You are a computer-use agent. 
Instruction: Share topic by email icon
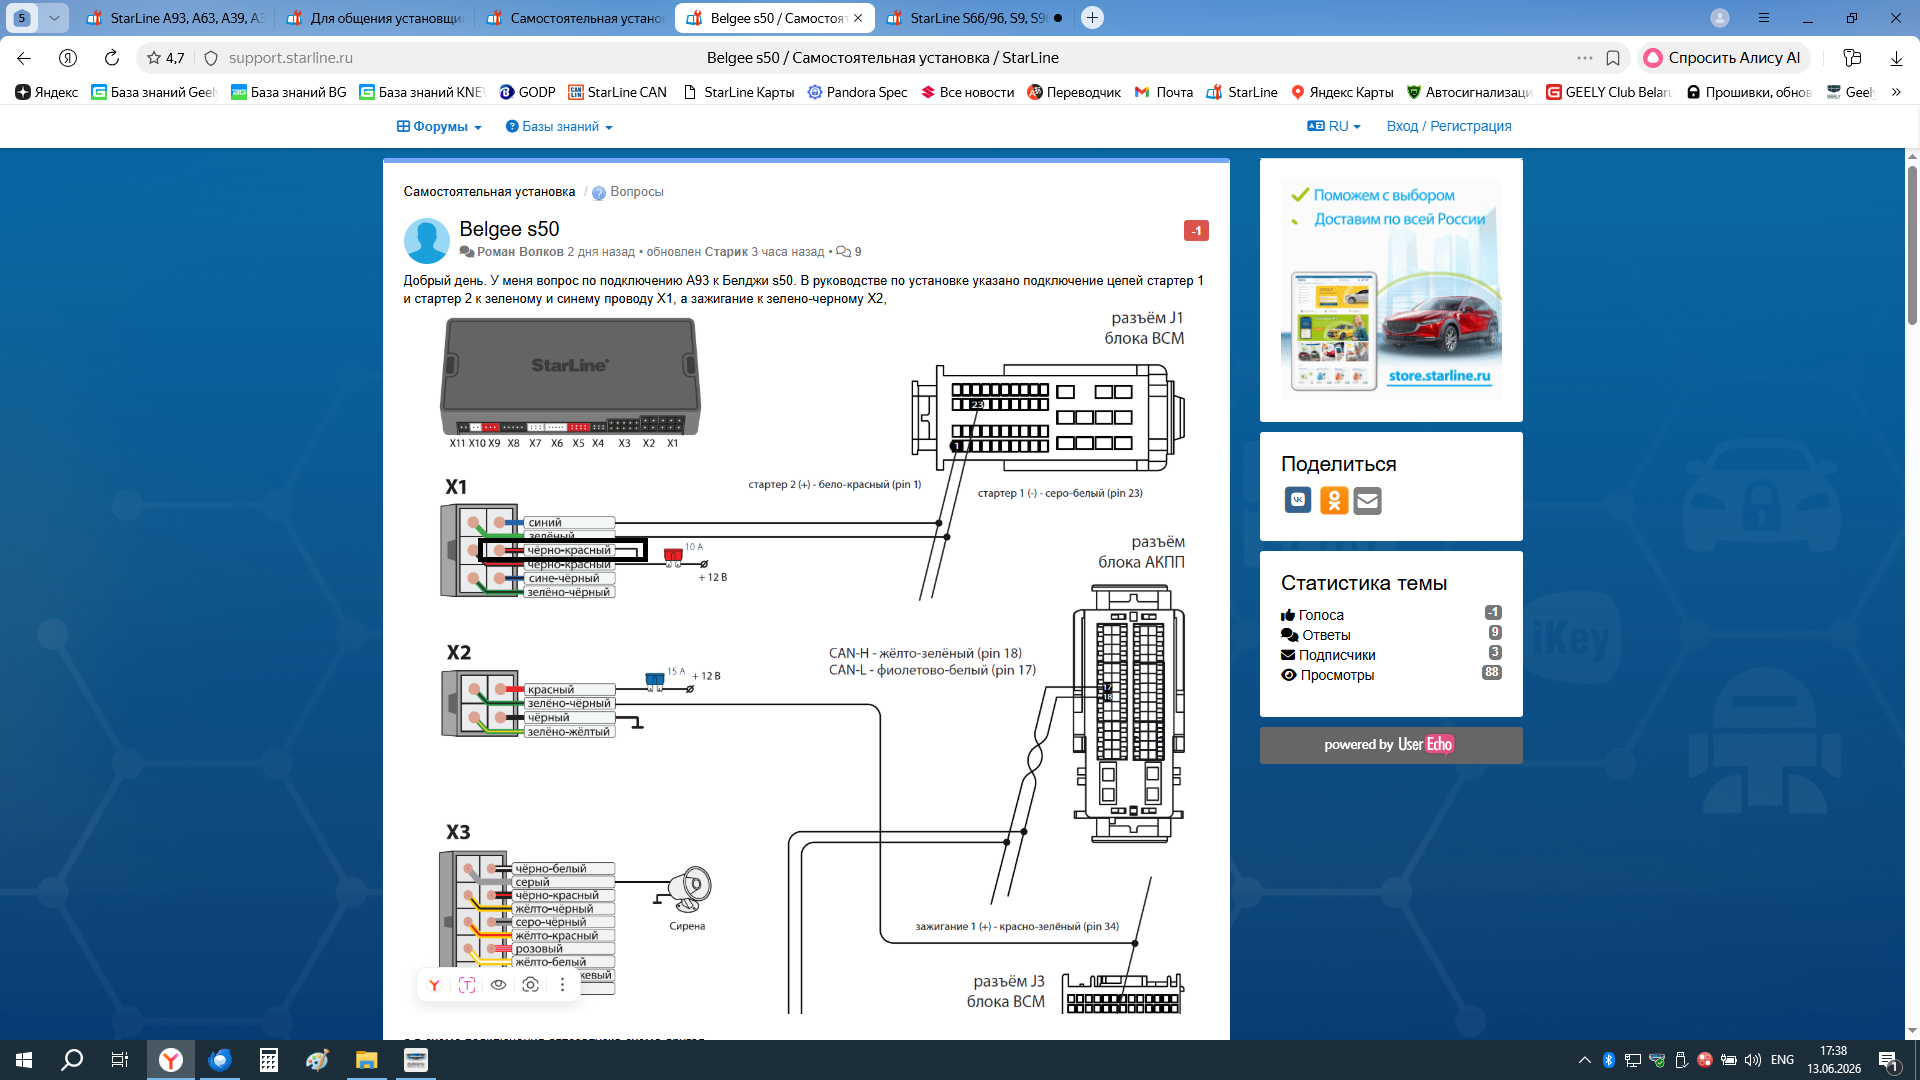click(1367, 500)
